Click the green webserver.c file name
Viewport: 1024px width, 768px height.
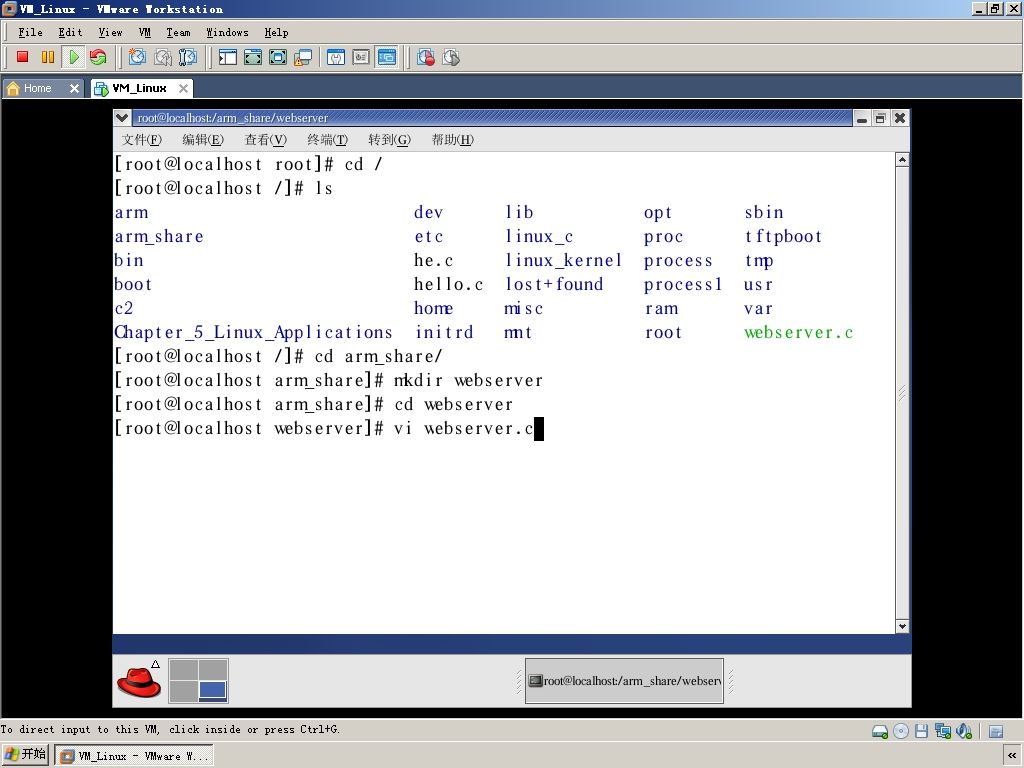(799, 332)
